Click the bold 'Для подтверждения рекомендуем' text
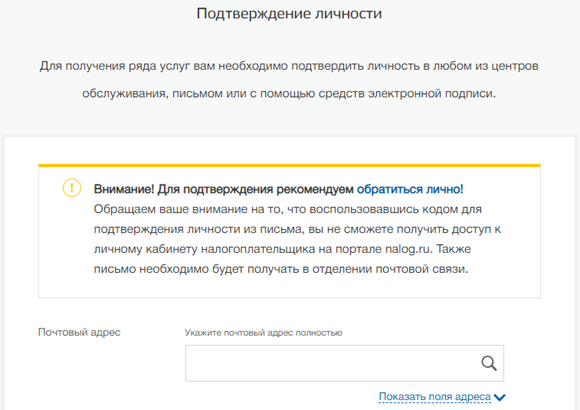Viewport: 580px width, 410px height. click(256, 189)
